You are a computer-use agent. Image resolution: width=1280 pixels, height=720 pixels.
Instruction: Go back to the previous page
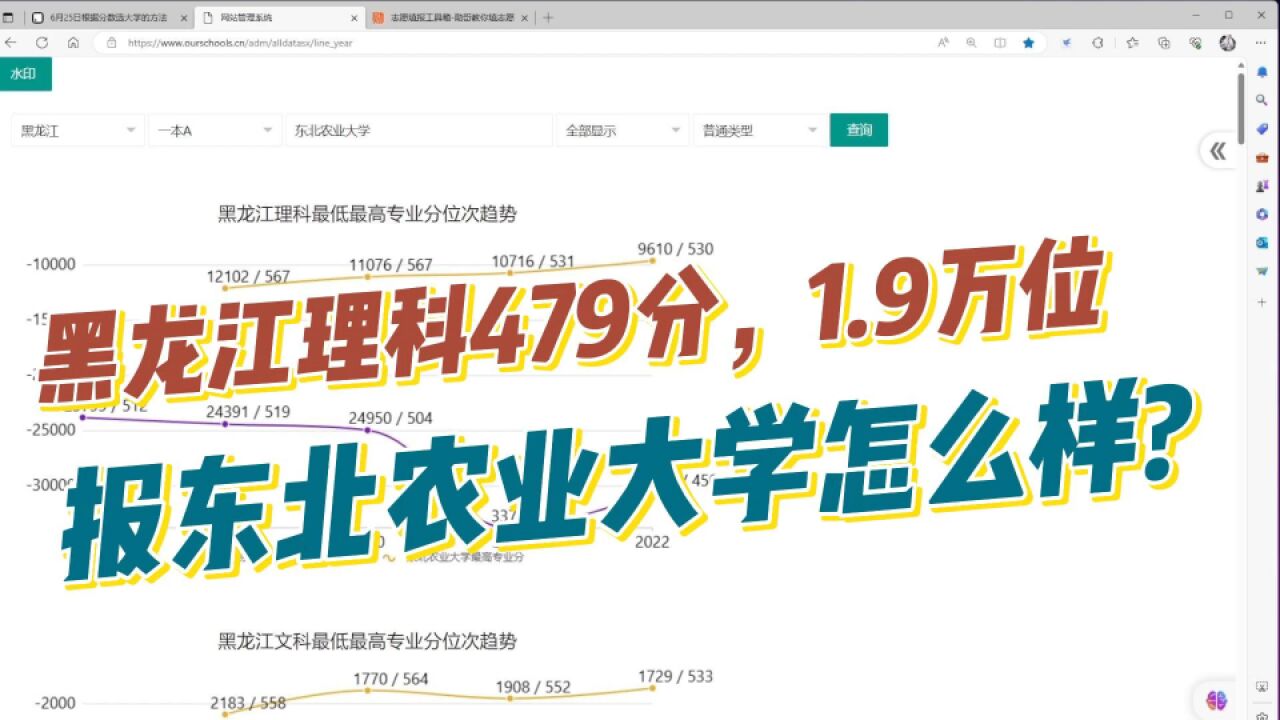[11, 43]
